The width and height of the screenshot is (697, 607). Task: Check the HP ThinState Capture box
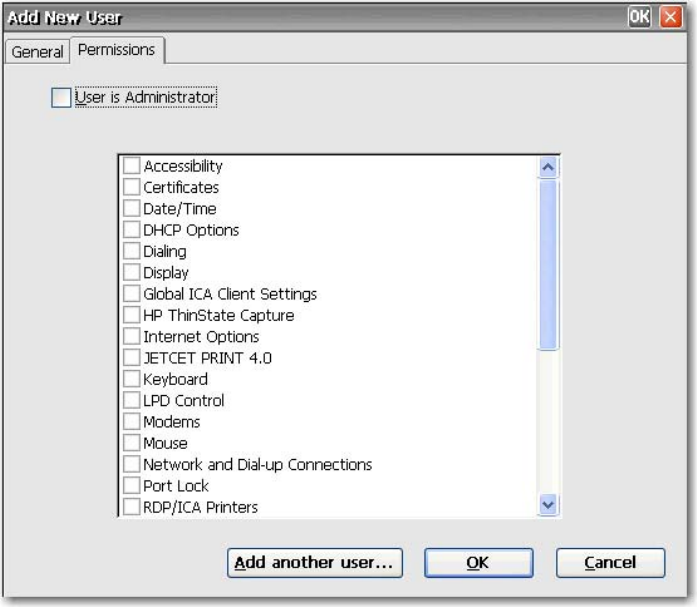coord(132,315)
